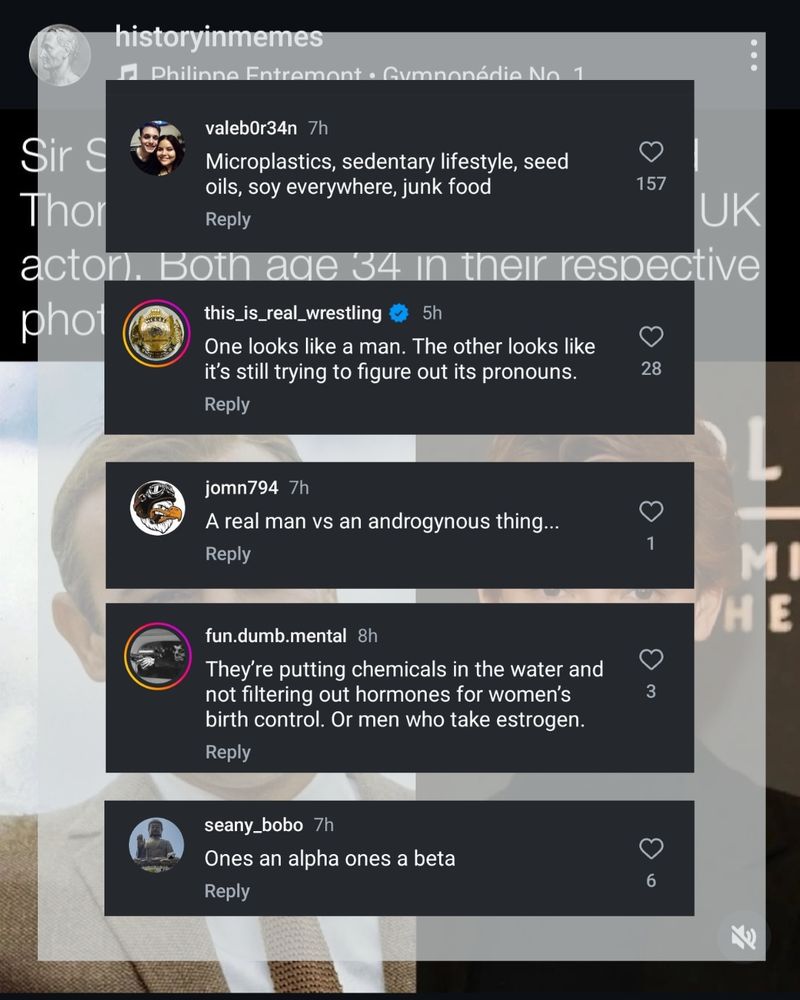Tap the heart on jomn794's comment

coord(651,511)
